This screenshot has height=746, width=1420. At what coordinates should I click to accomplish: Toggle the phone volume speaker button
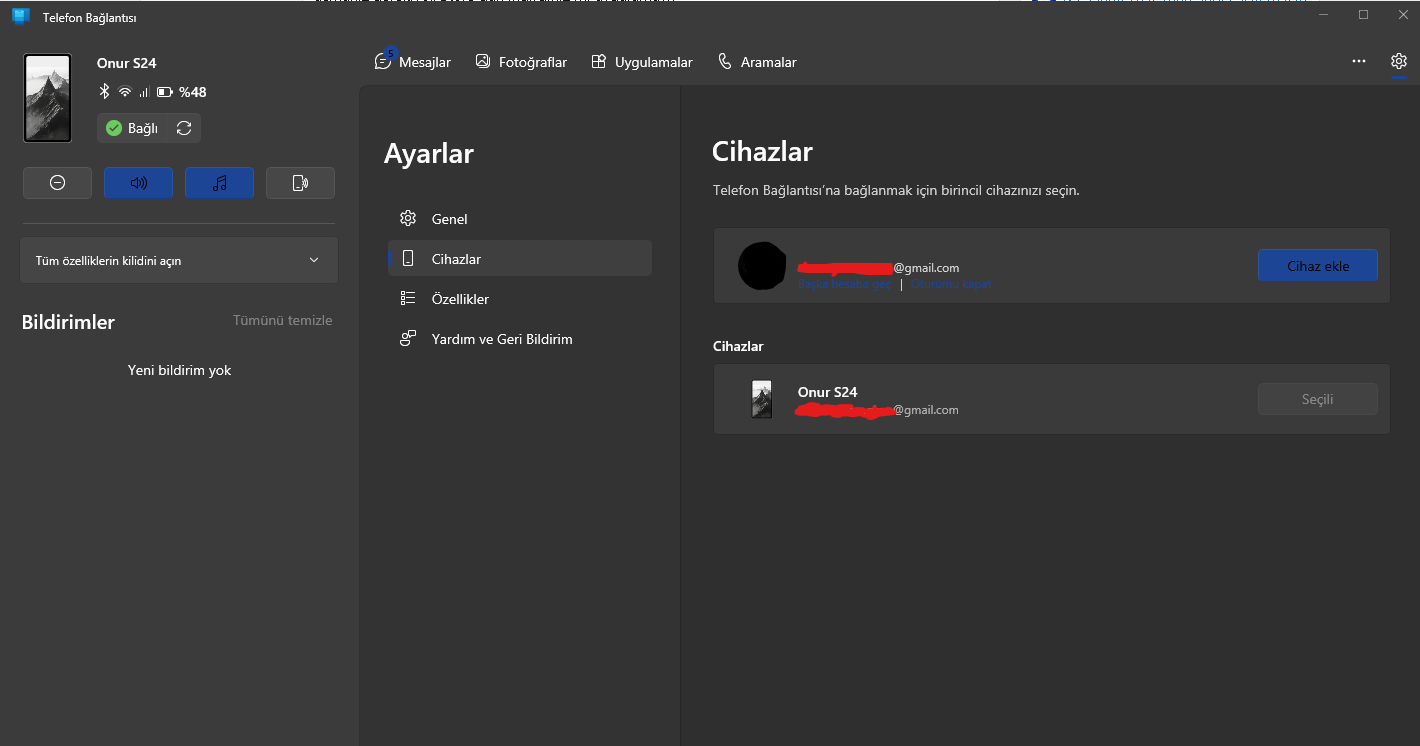[x=138, y=183]
